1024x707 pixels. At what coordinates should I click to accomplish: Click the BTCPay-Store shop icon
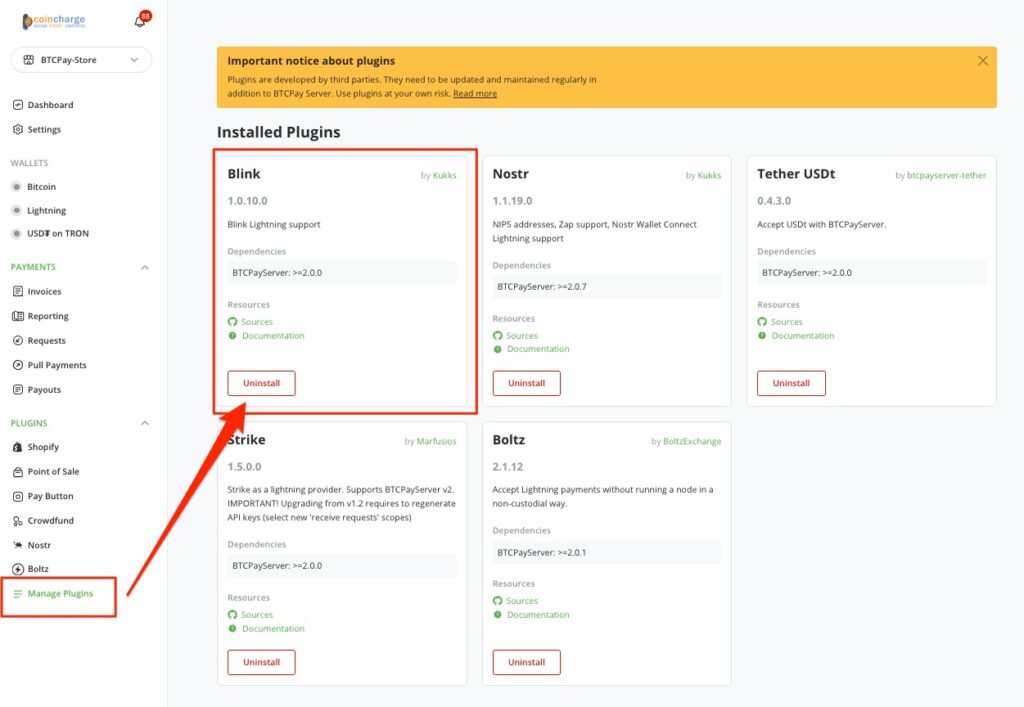[29, 59]
